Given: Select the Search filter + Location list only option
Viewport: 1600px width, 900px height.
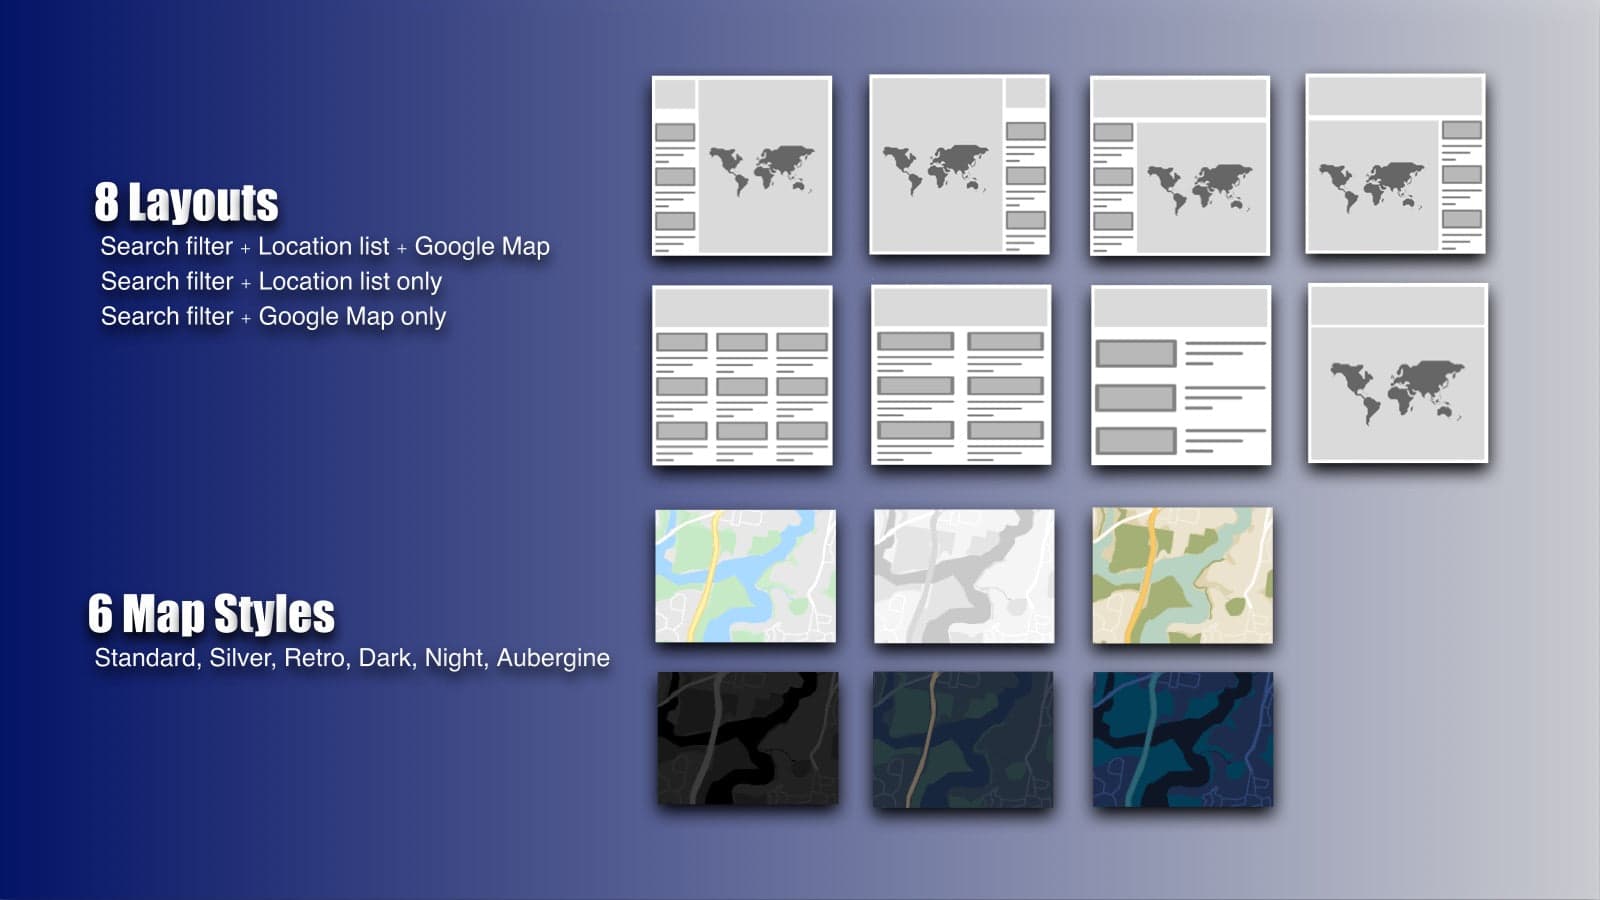Looking at the screenshot, I should pyautogui.click(x=270, y=281).
